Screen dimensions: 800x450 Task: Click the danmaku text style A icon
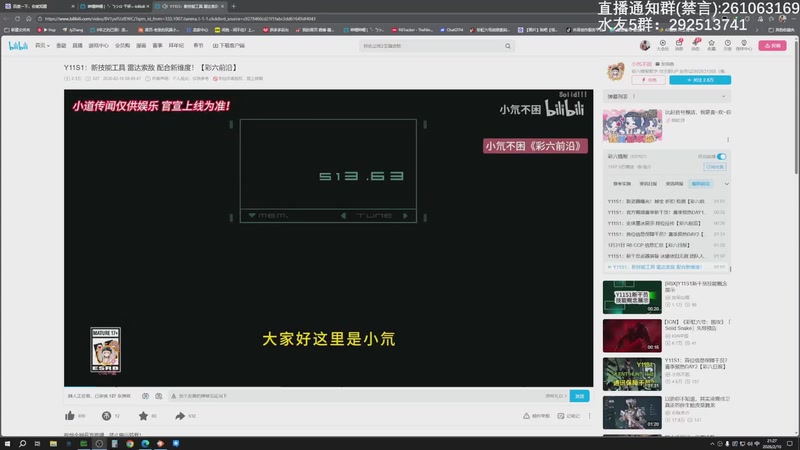[x=173, y=396]
